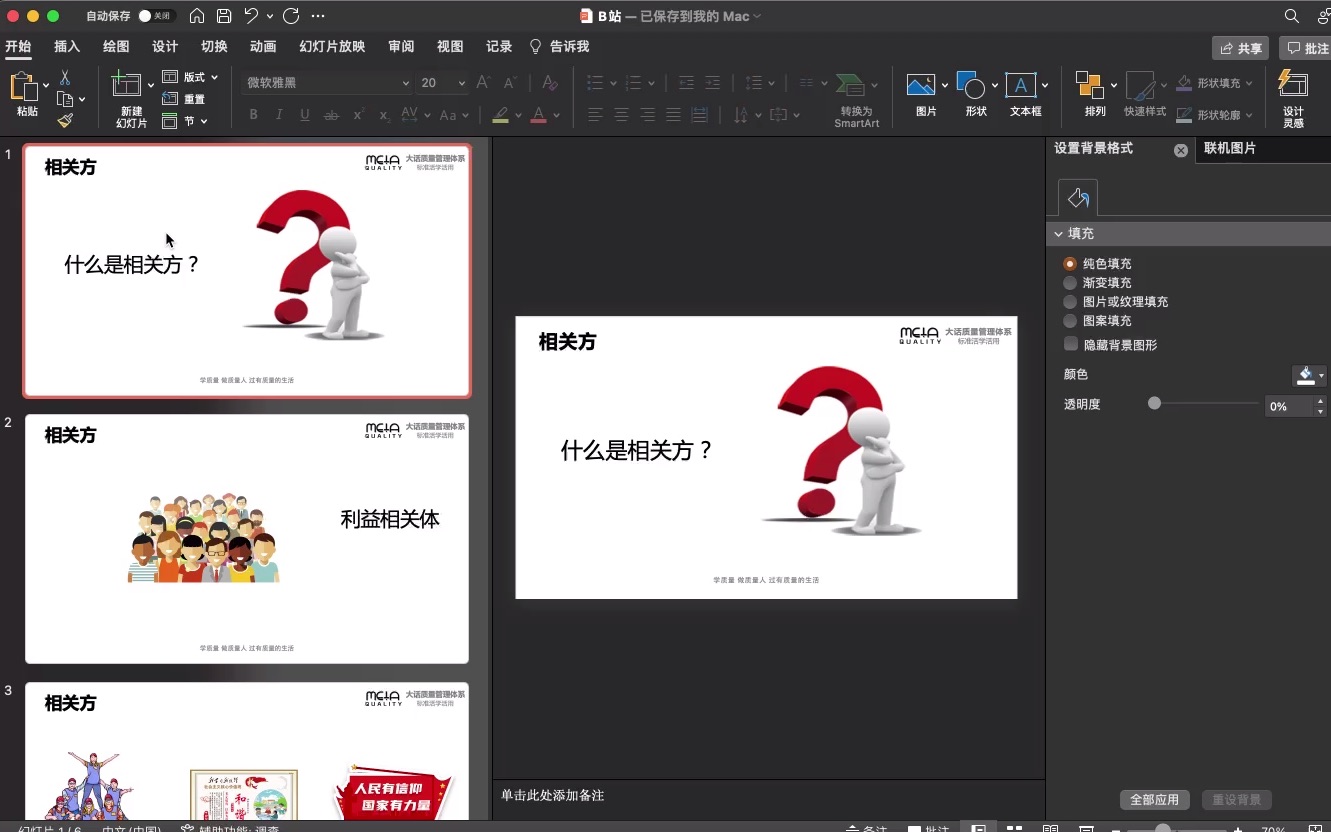Open Search with the magnifier icon

[x=1292, y=16]
